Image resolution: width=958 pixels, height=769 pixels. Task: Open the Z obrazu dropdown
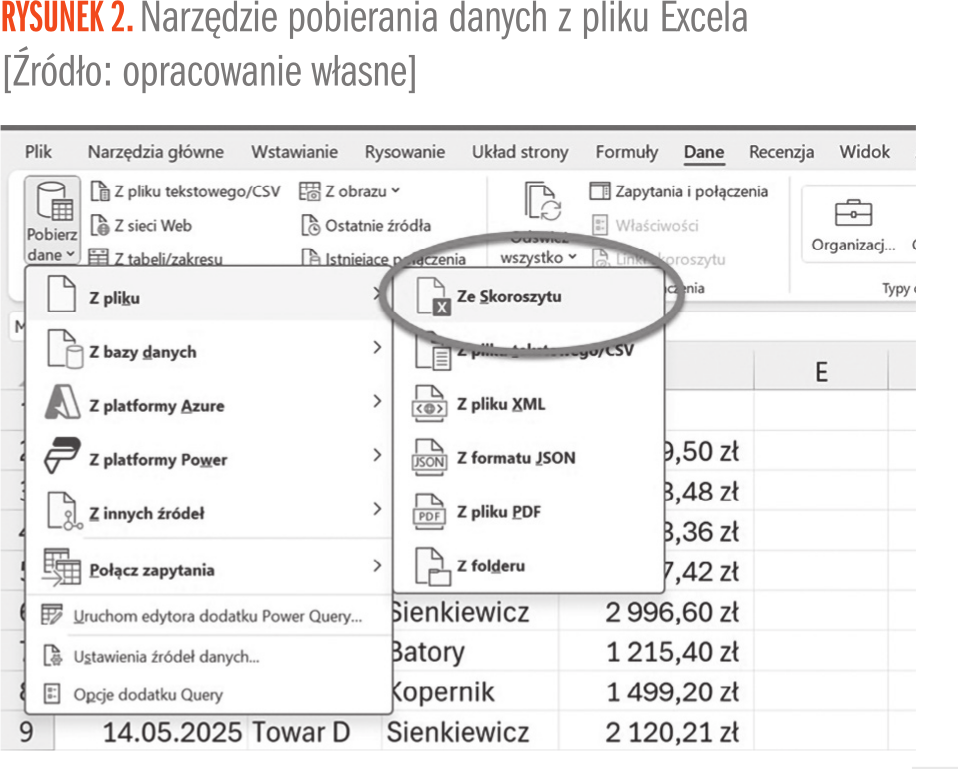394,191
